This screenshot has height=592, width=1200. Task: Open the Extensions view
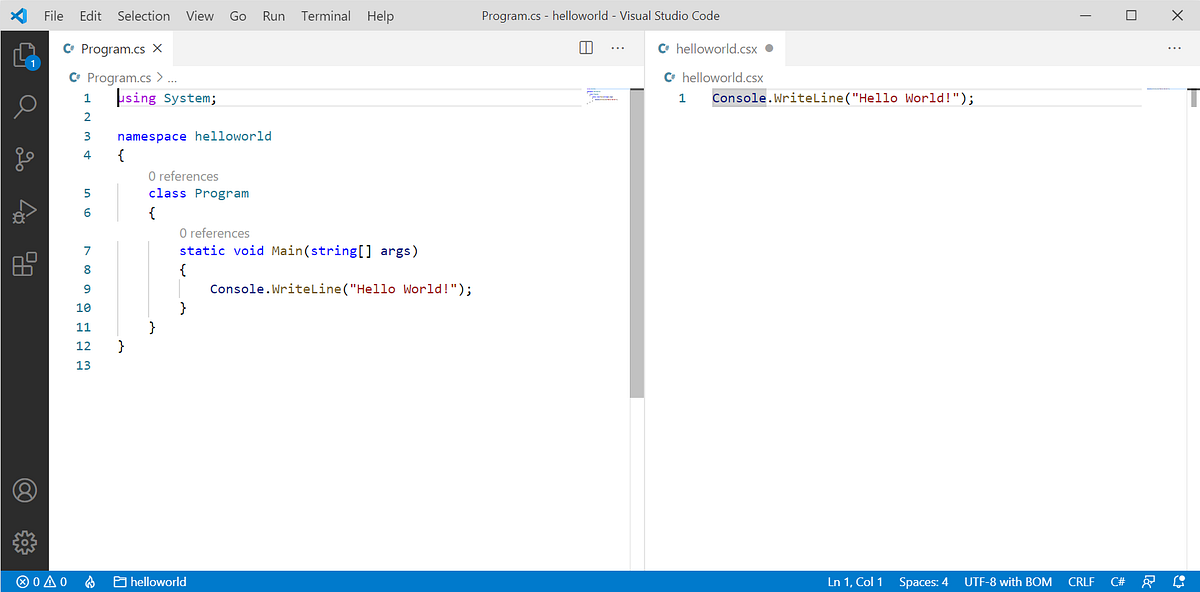[x=24, y=264]
